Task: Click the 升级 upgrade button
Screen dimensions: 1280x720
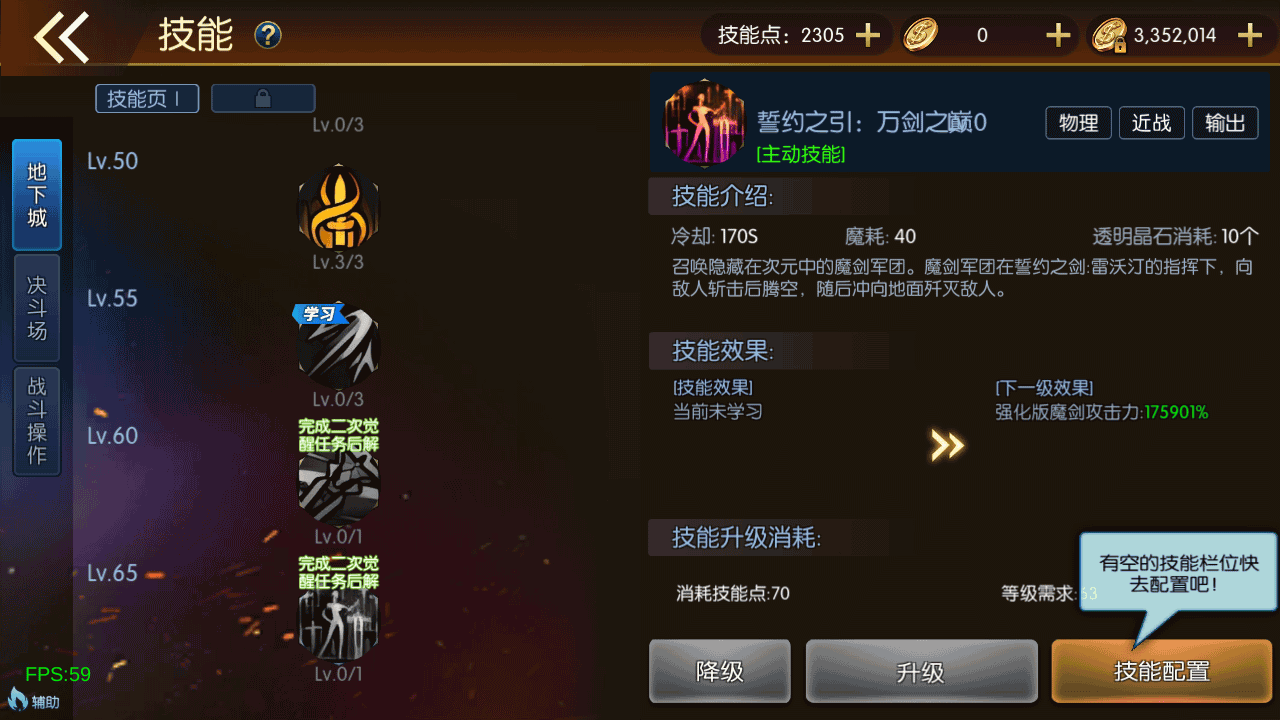Action: click(x=921, y=671)
